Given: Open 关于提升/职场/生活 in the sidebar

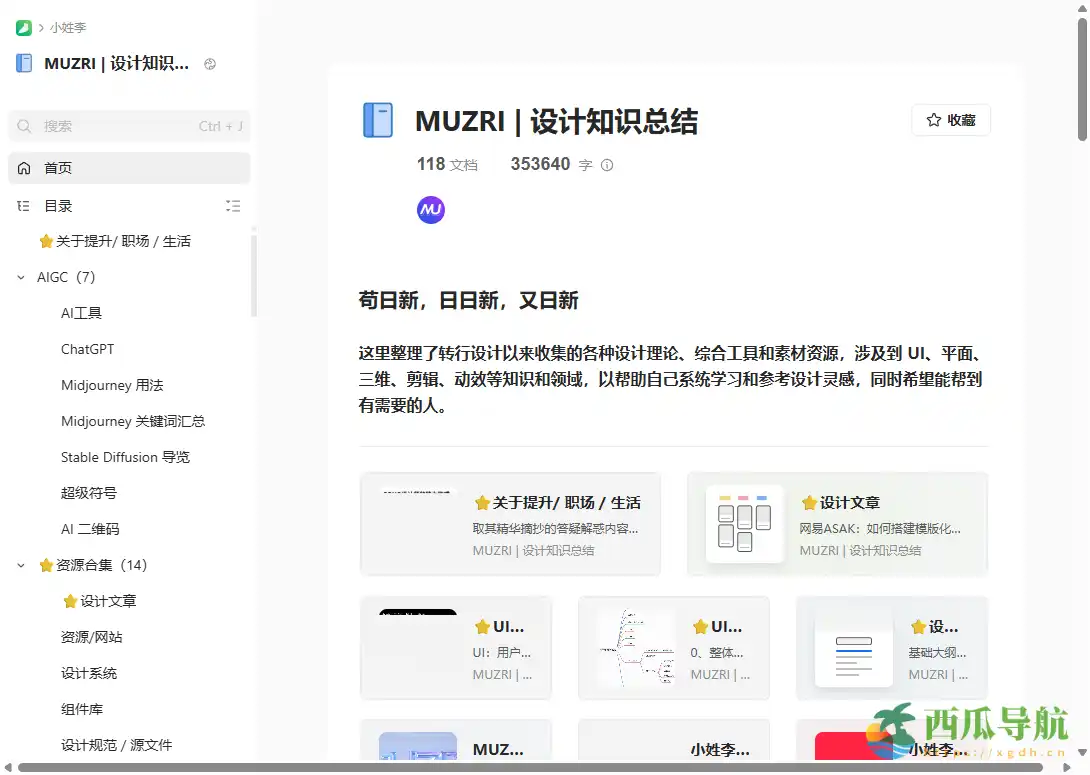Looking at the screenshot, I should [117, 241].
